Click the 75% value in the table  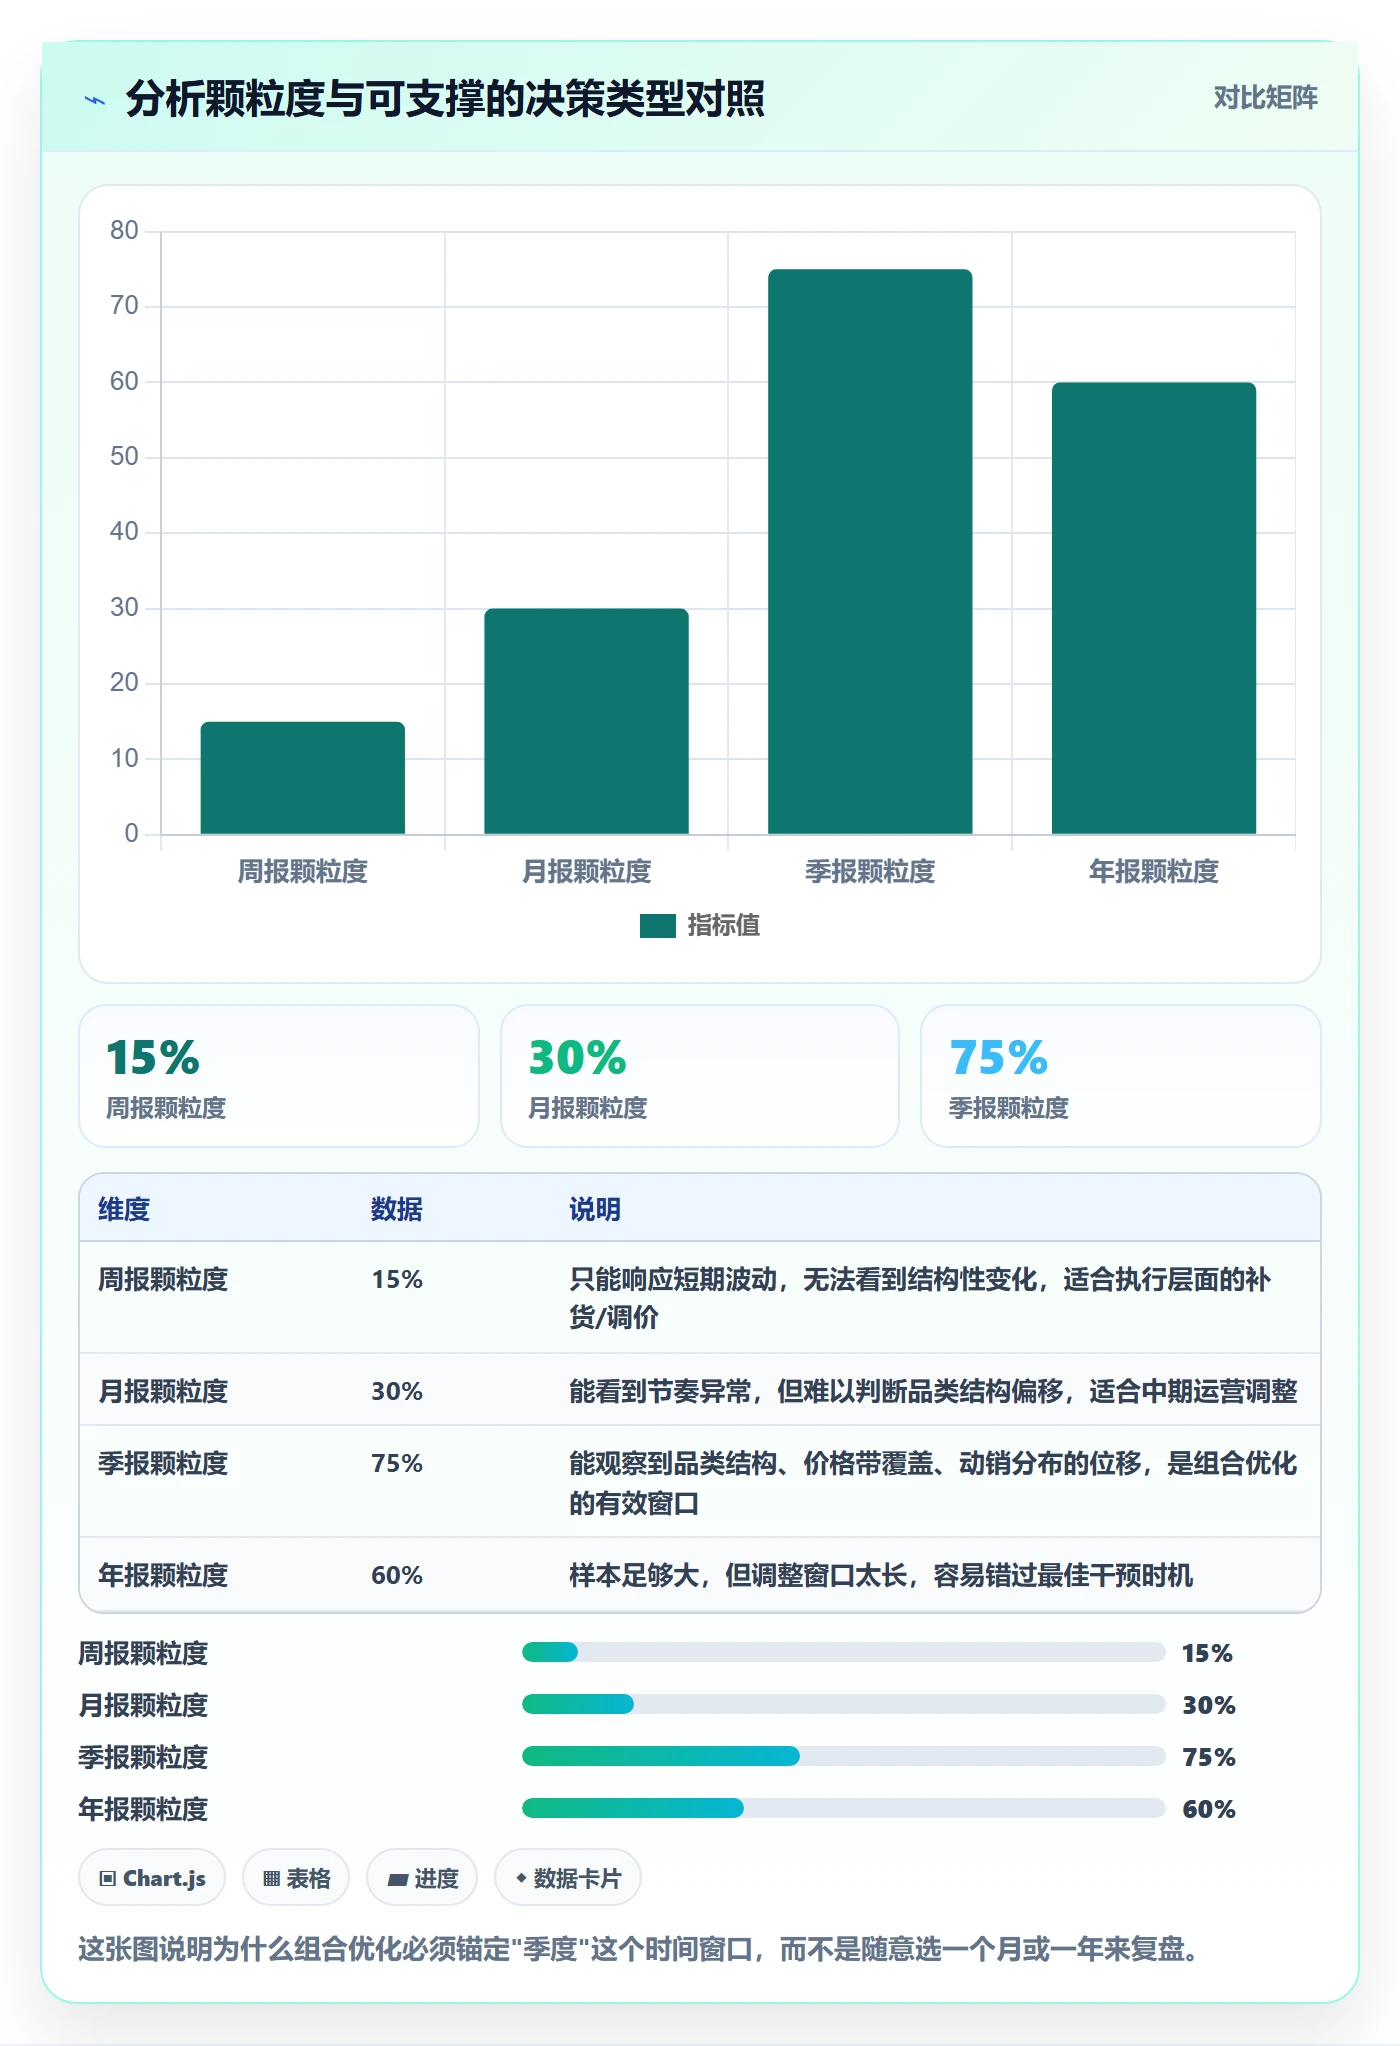point(397,1464)
